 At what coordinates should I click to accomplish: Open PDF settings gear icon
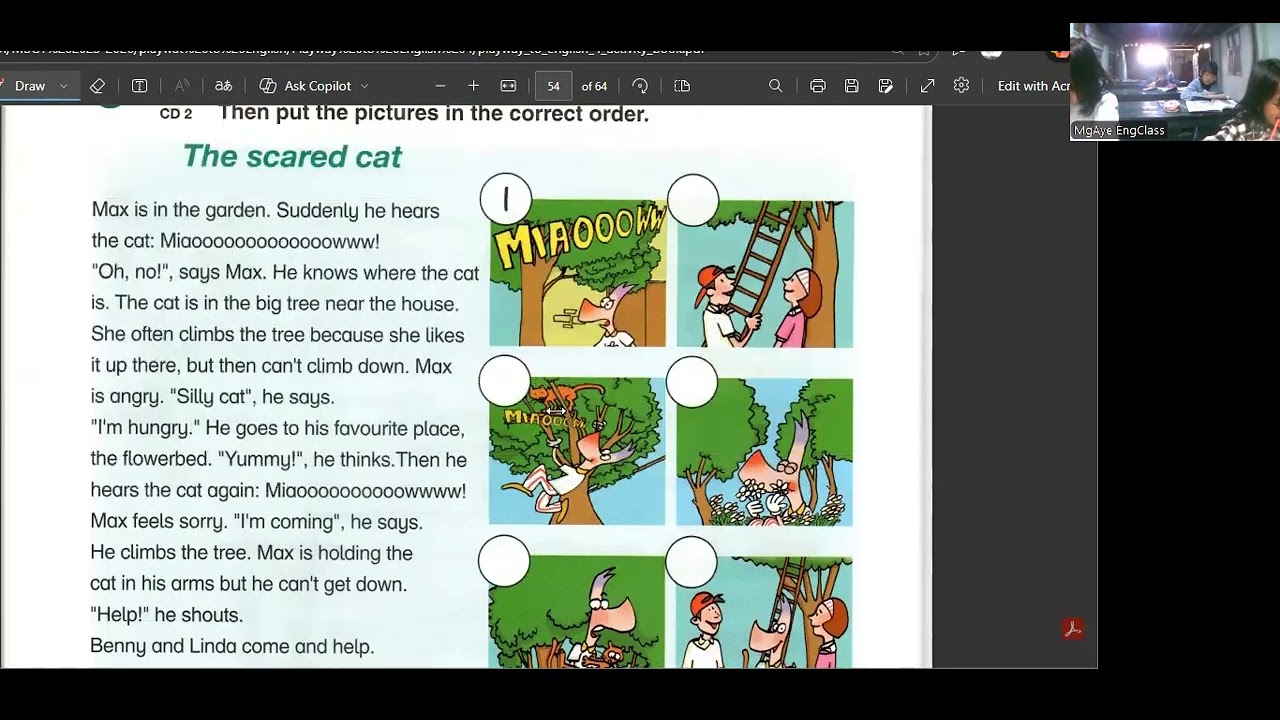tap(961, 86)
